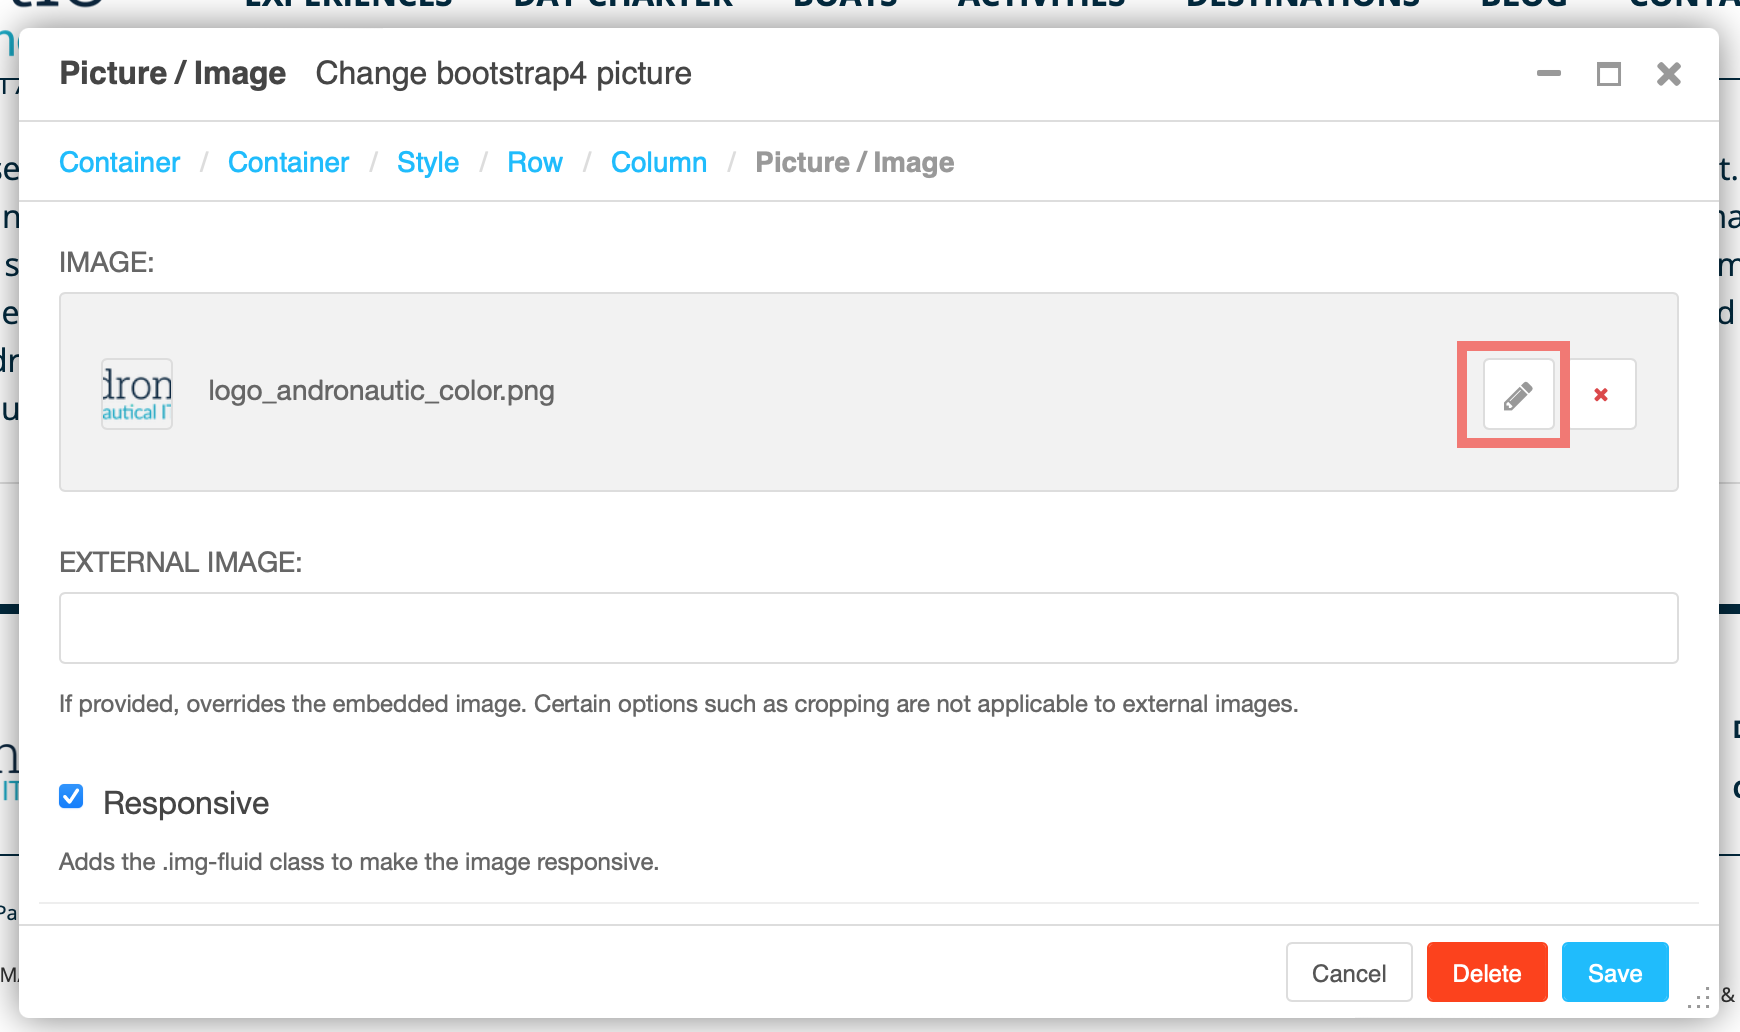Close the Picture / Image dialog

click(x=1669, y=74)
